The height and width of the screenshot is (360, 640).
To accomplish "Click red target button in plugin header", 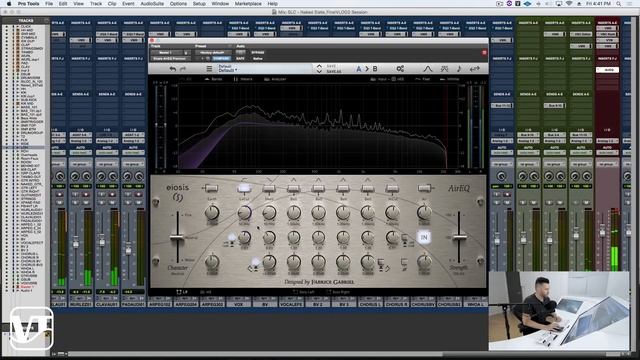I will 484,52.
